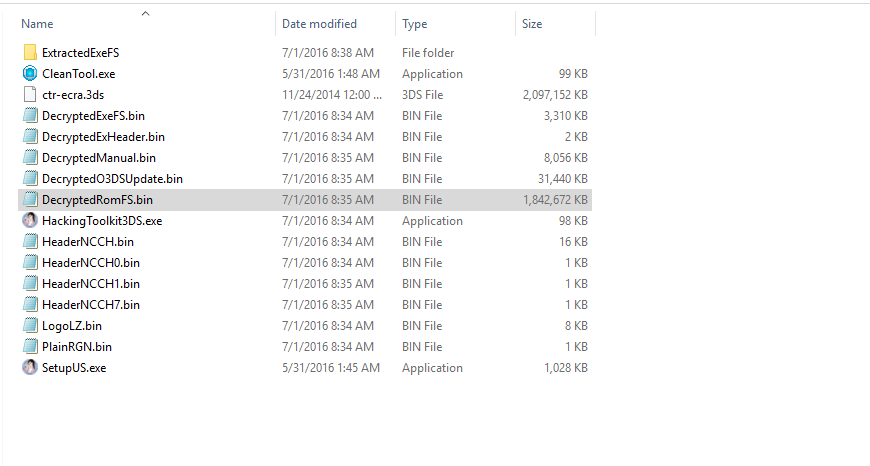
Task: Click the DecryptedO3DSUpdate.bin file name
Action: tap(112, 178)
